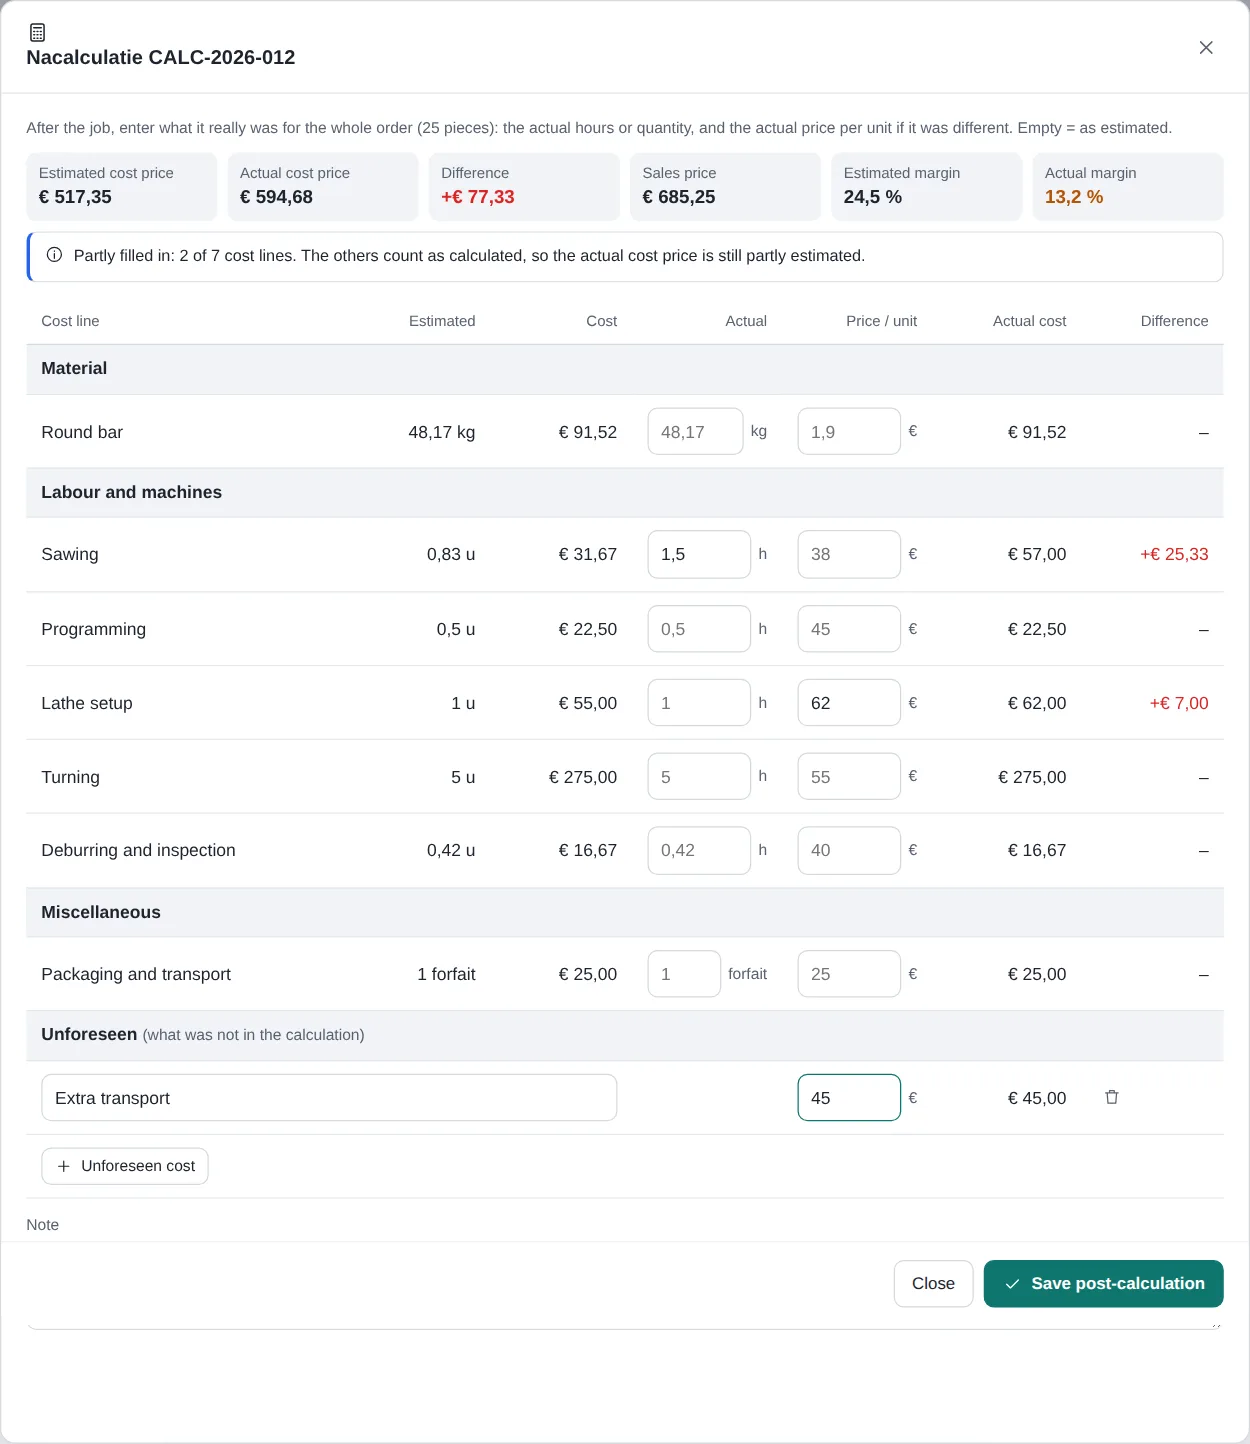Click the Price / unit column header
The image size is (1250, 1444).
pos(881,321)
